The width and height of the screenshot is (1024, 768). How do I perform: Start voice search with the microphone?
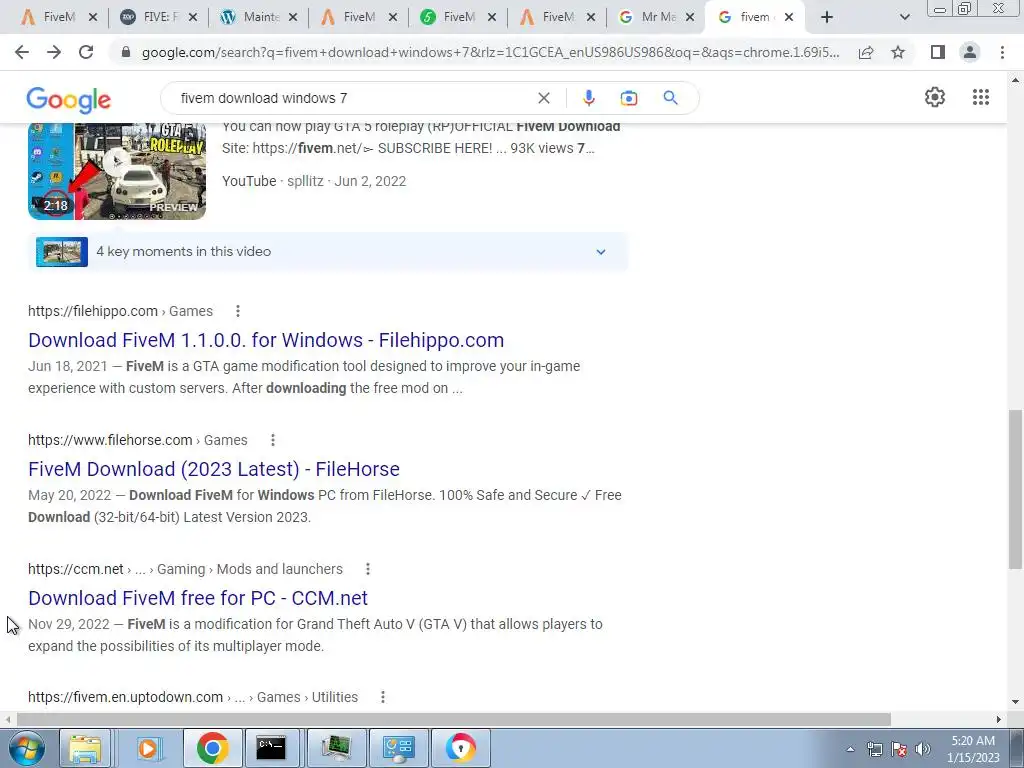[588, 98]
